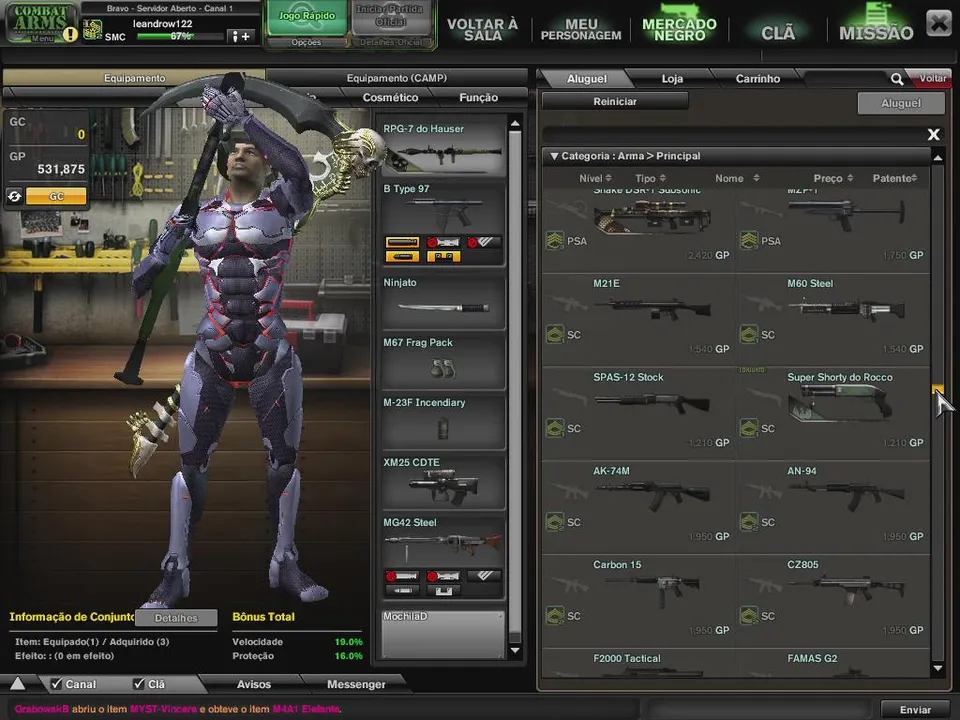Click the SC rank badge of Carbon 15
This screenshot has width=960, height=720.
point(555,615)
